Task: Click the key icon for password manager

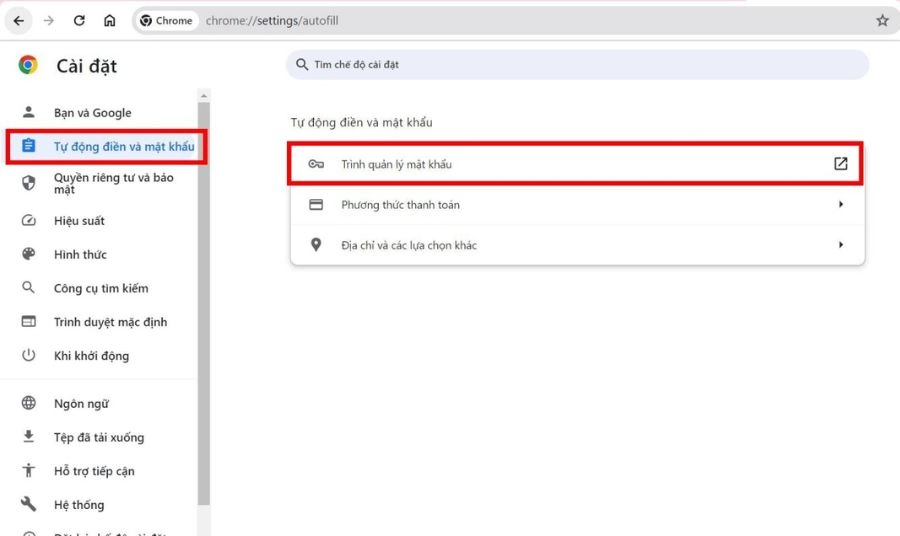Action: (x=316, y=164)
